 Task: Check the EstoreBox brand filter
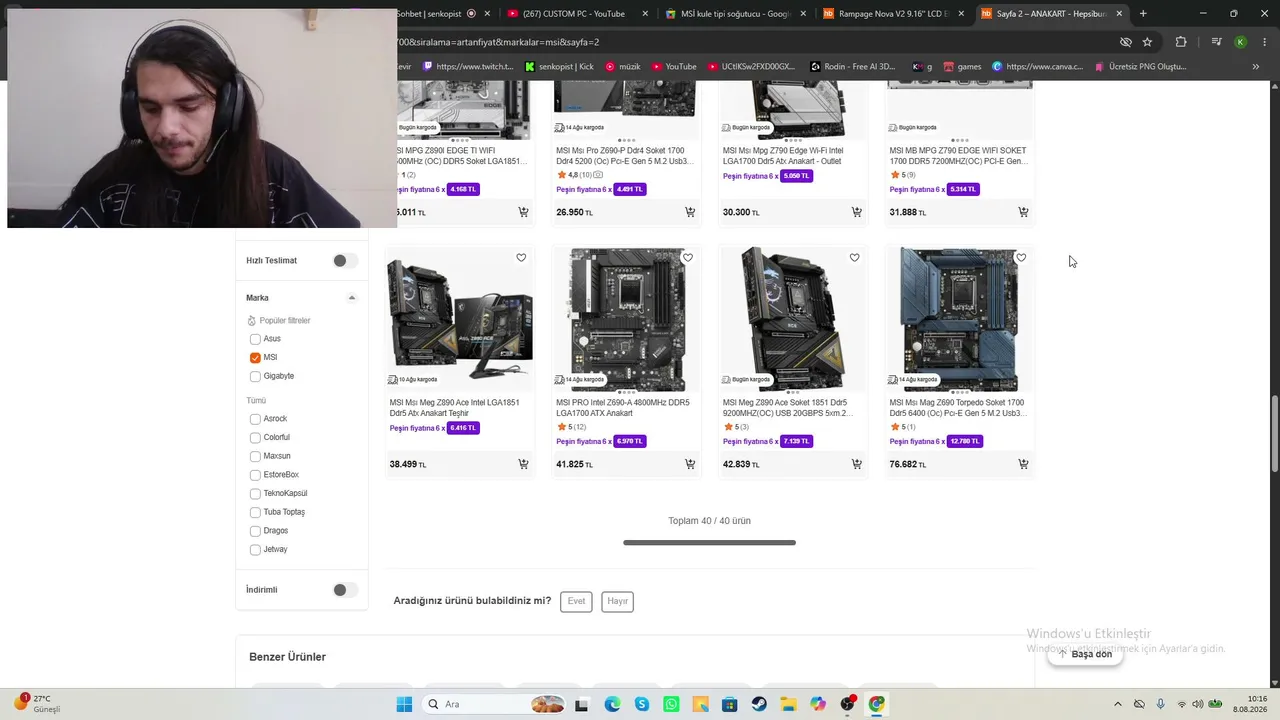(x=255, y=475)
